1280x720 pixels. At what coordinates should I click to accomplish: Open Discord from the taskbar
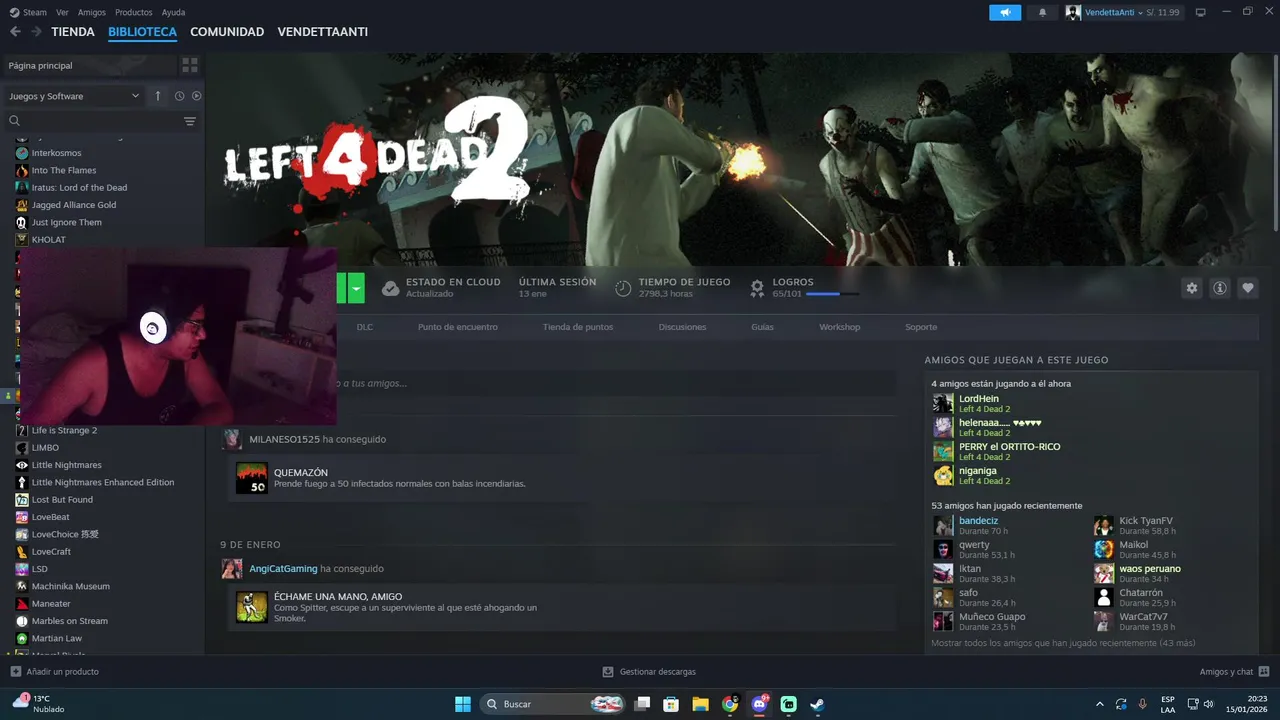tap(759, 704)
